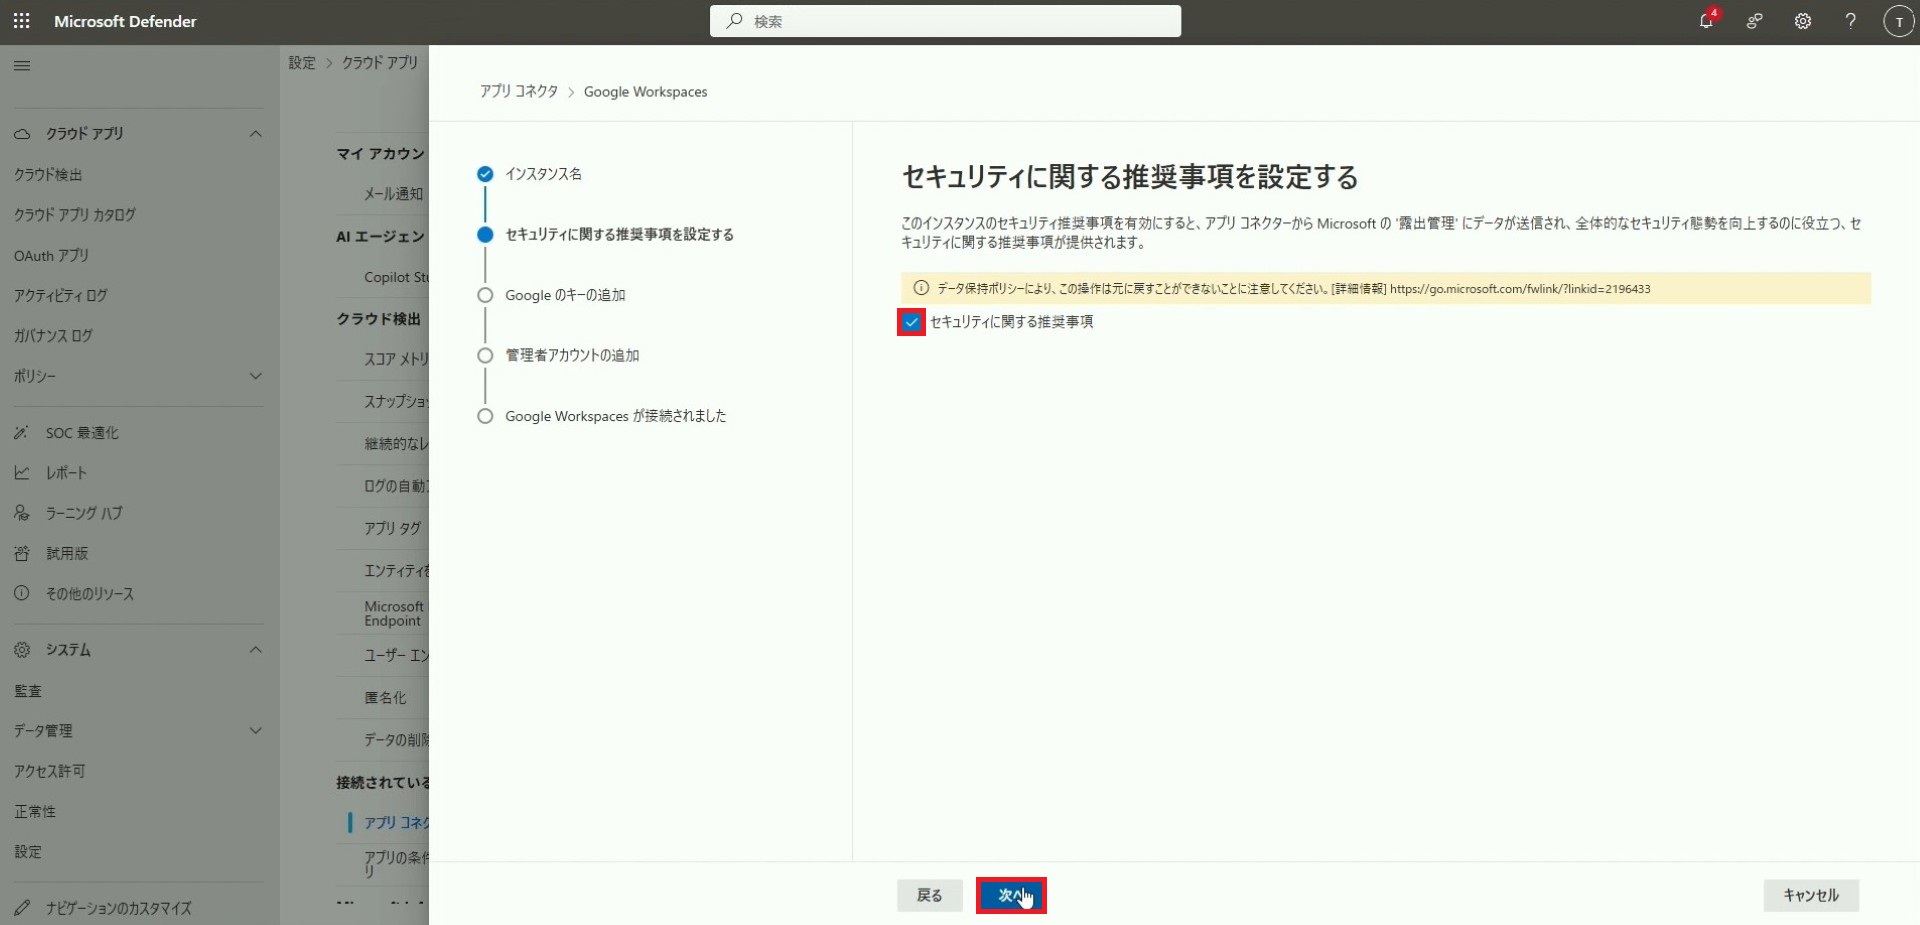Screen dimensions: 1920x925
Task: Open OAuth アプリ in sidebar
Action: click(51, 256)
